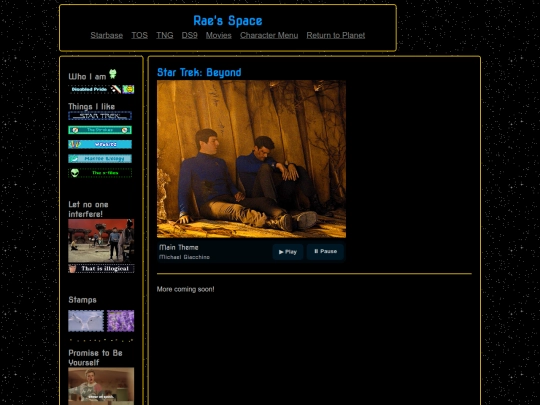
Task: Click the Marine Biology badge
Action: click(100, 158)
